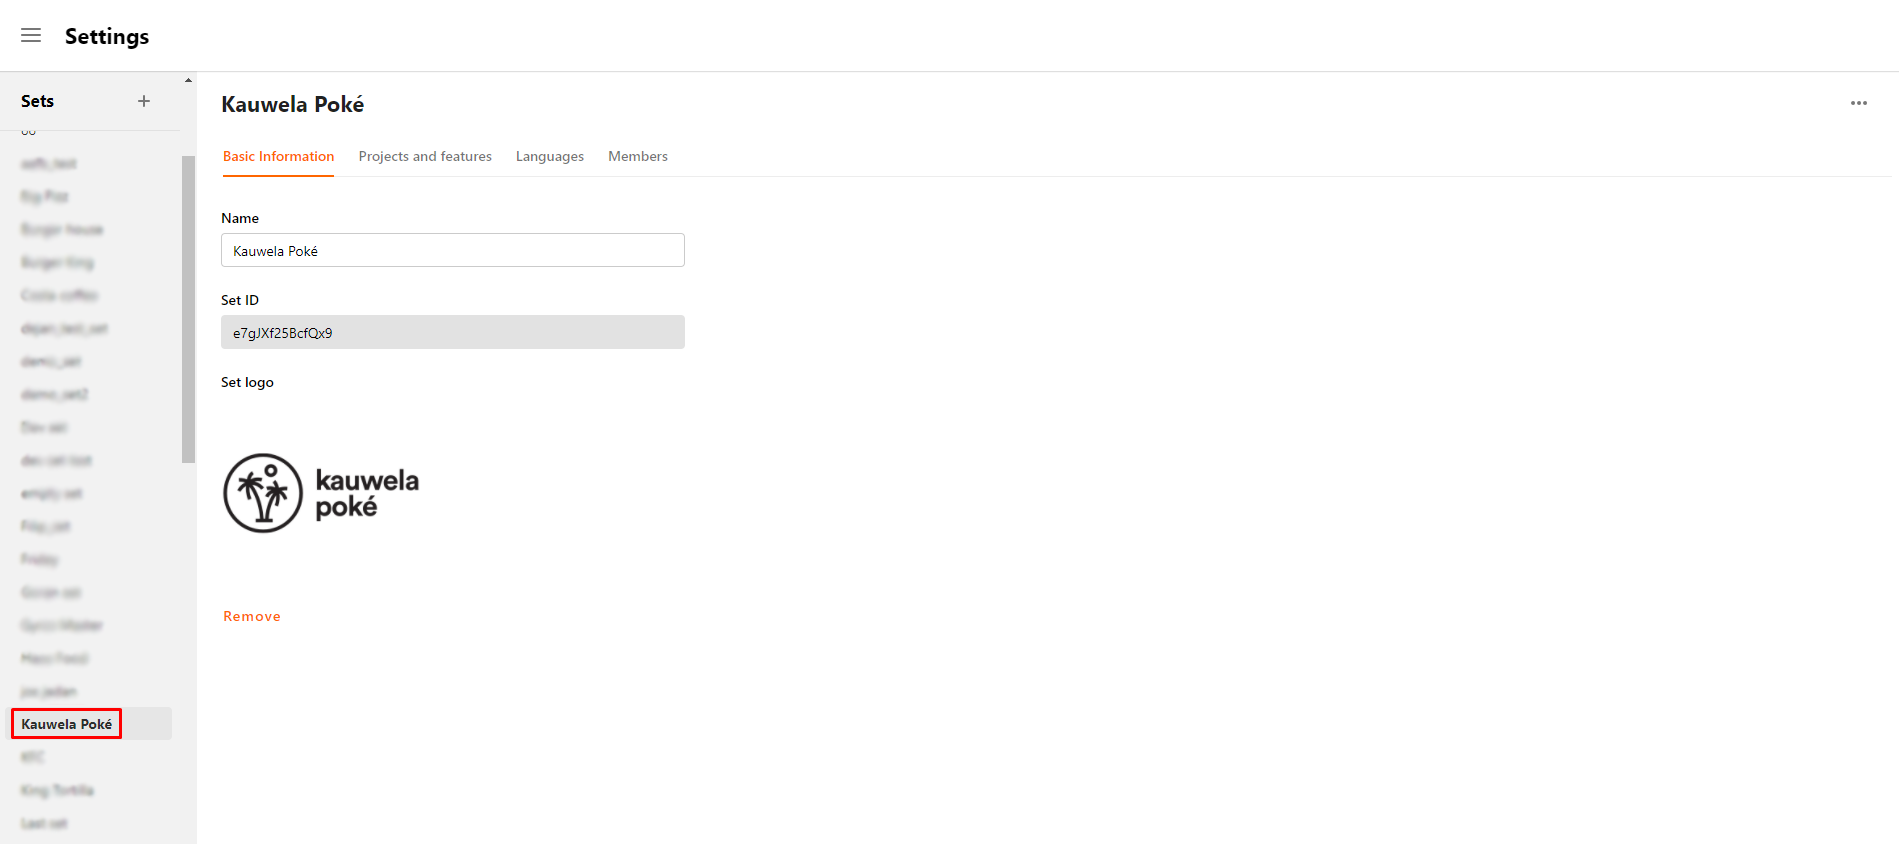Click the Kauwela Poké logo image
The image size is (1899, 844).
click(x=321, y=493)
